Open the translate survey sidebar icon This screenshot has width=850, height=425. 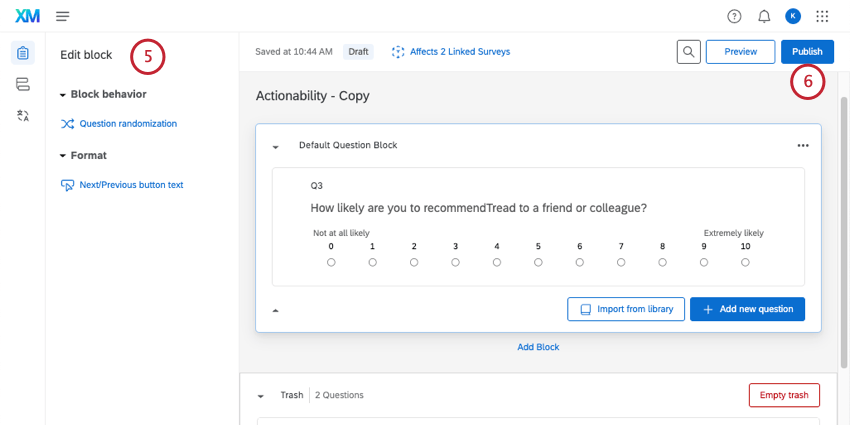(23, 116)
